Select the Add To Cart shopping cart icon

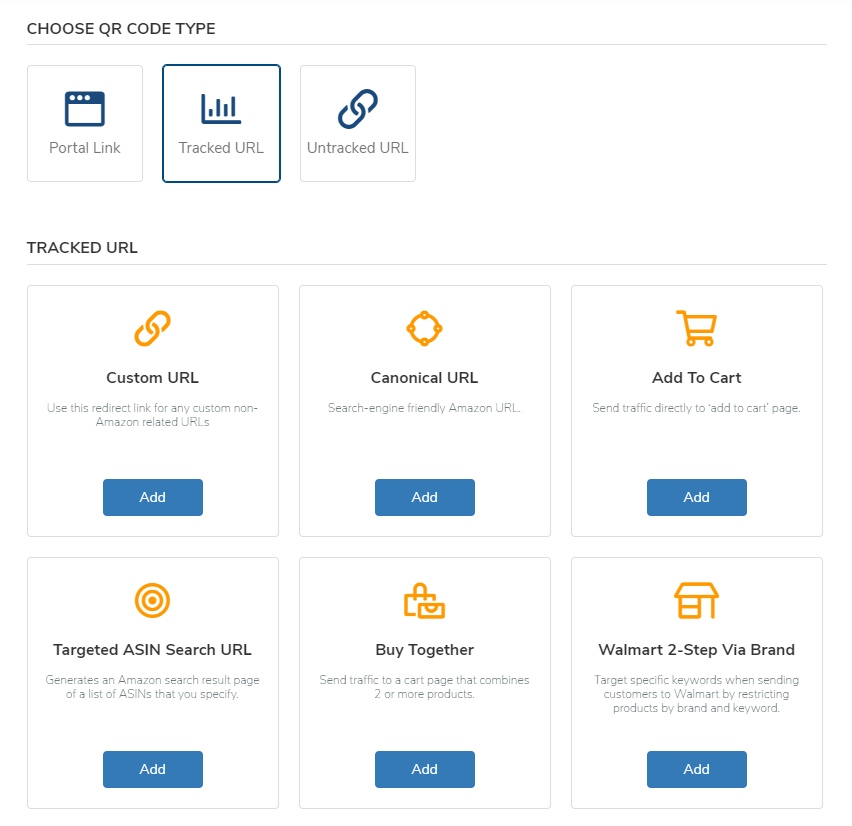(x=696, y=328)
